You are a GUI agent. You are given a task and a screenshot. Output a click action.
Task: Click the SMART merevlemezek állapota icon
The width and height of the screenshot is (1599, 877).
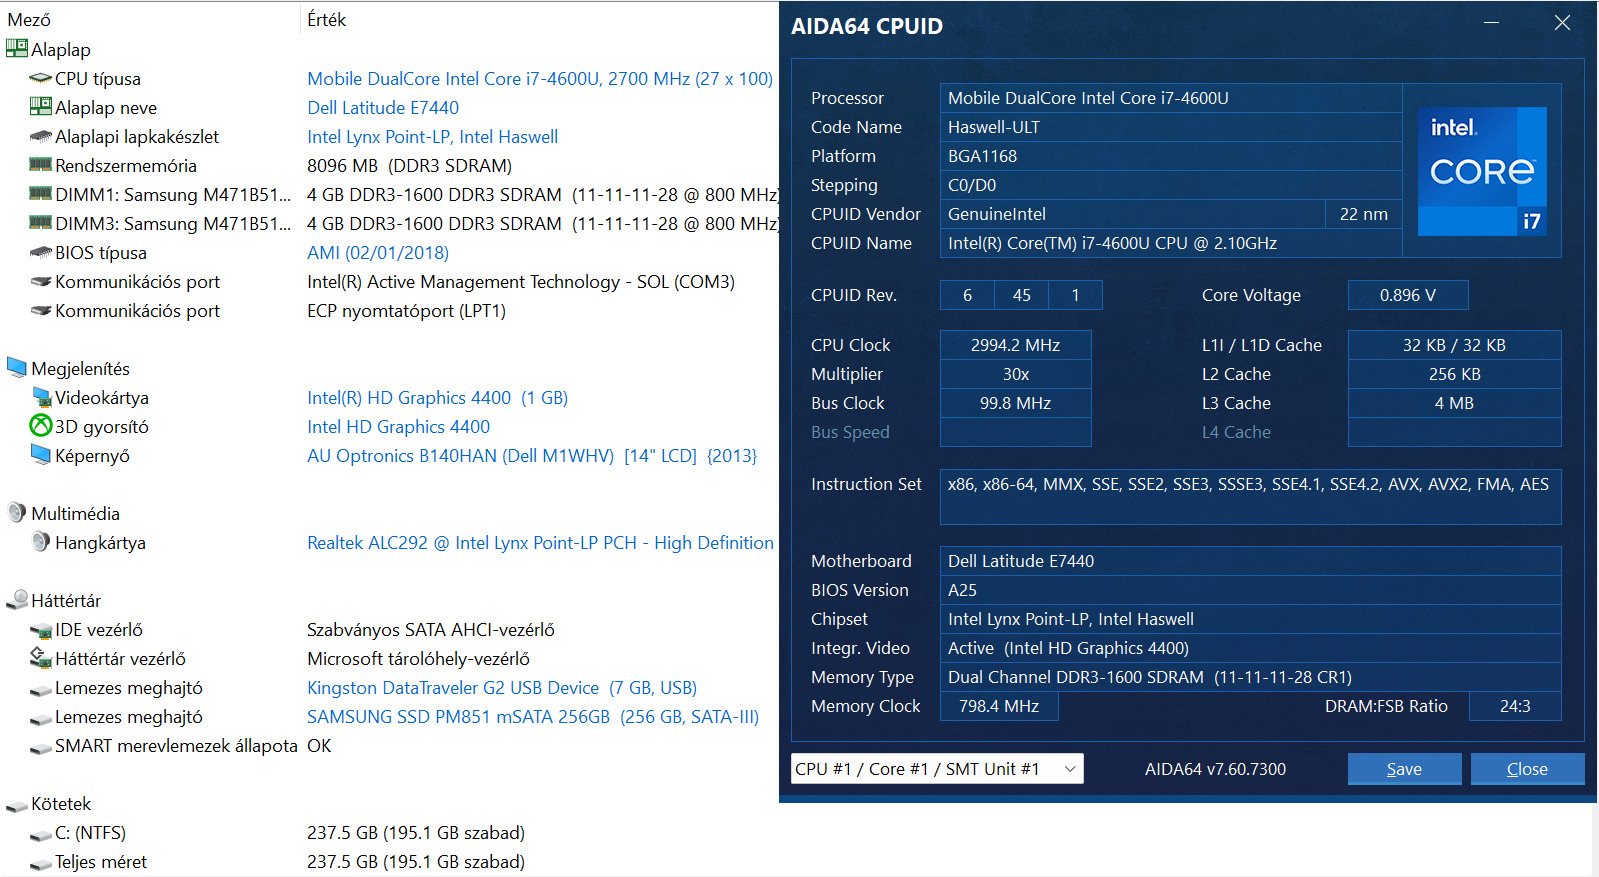41,747
